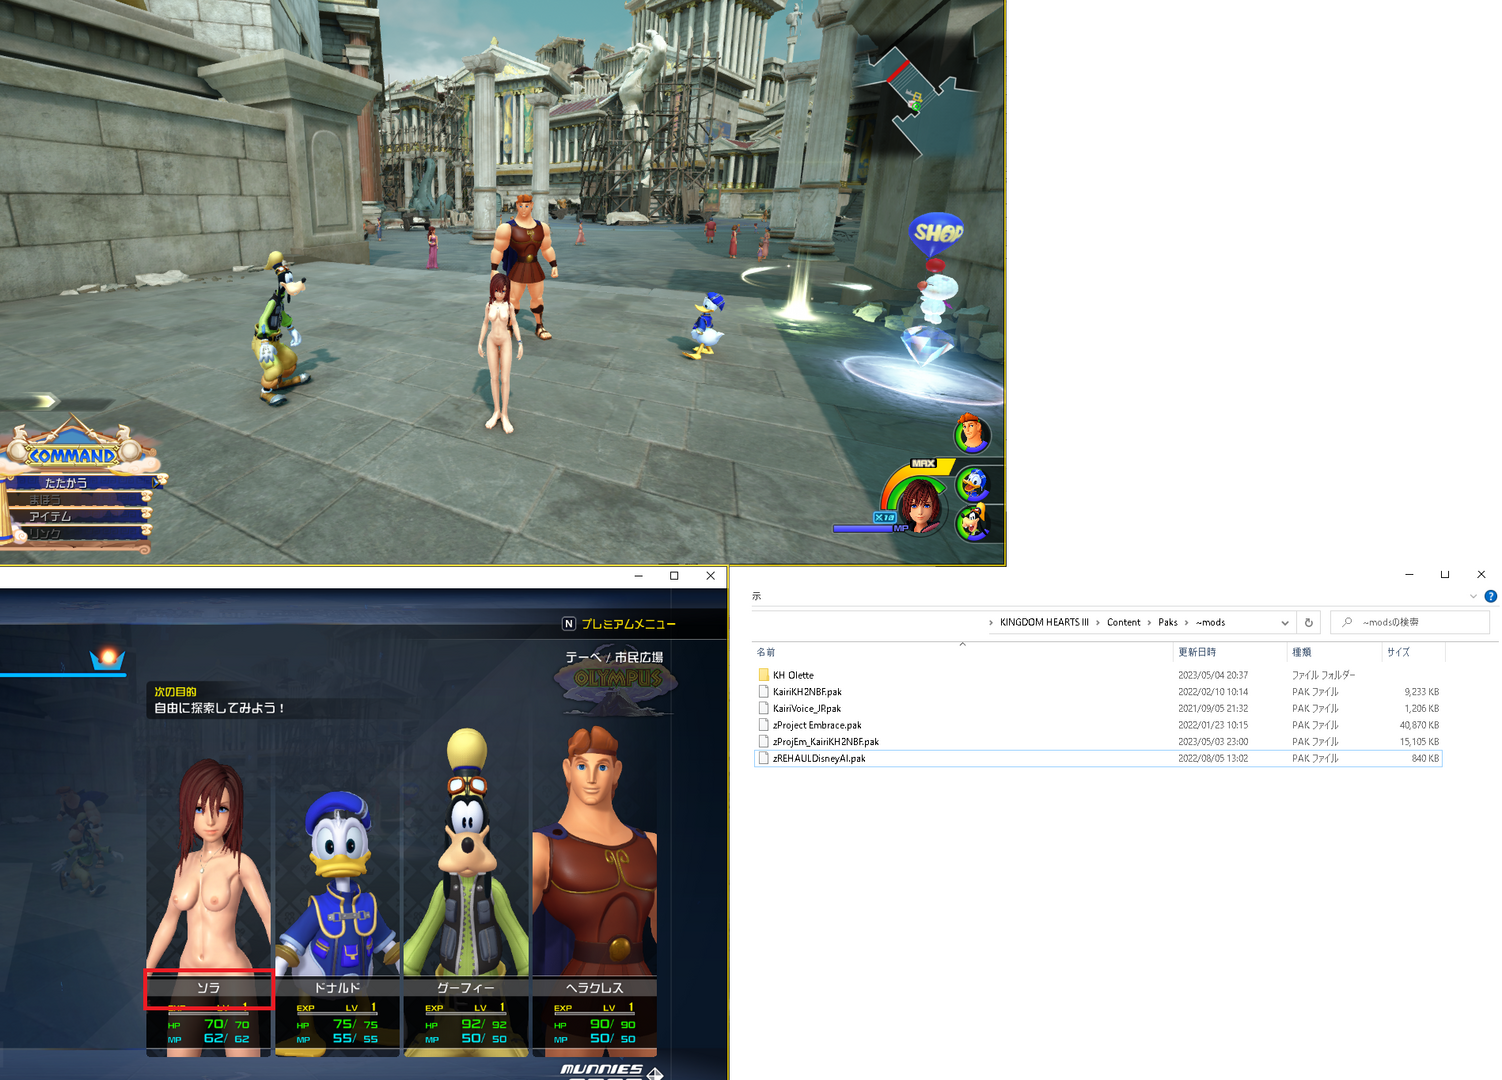
Task: Click the file icon beside zProjEm_KairiKH2NBF.pak
Action: 764,742
